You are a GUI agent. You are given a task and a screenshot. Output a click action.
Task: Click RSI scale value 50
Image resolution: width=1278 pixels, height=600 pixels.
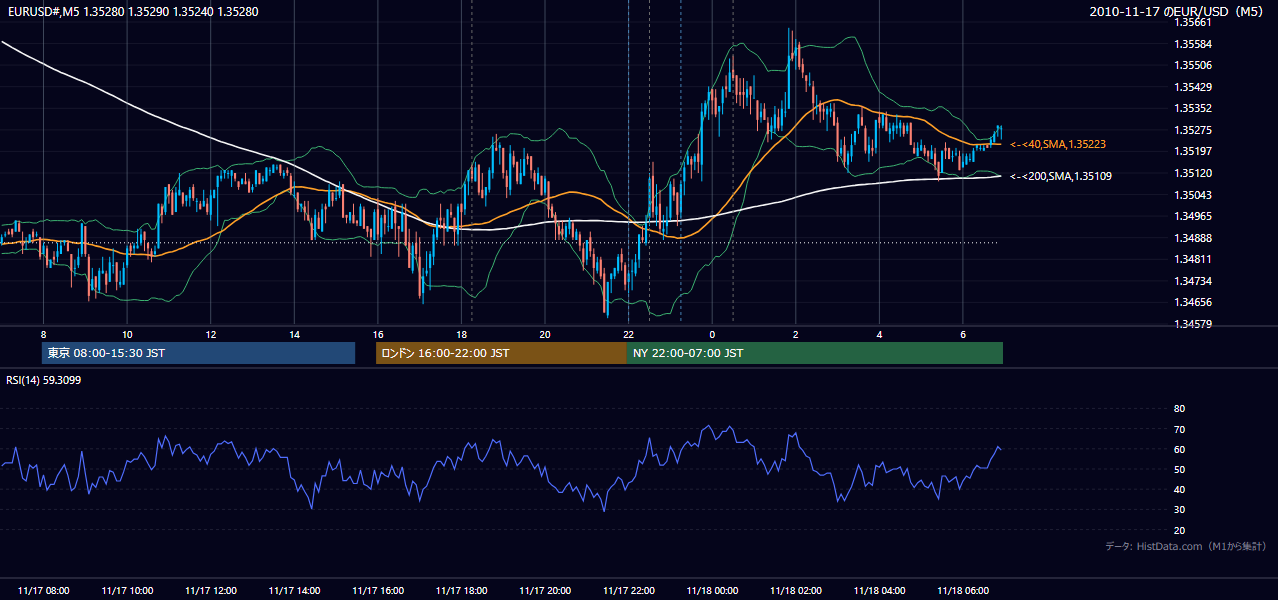pos(1179,469)
